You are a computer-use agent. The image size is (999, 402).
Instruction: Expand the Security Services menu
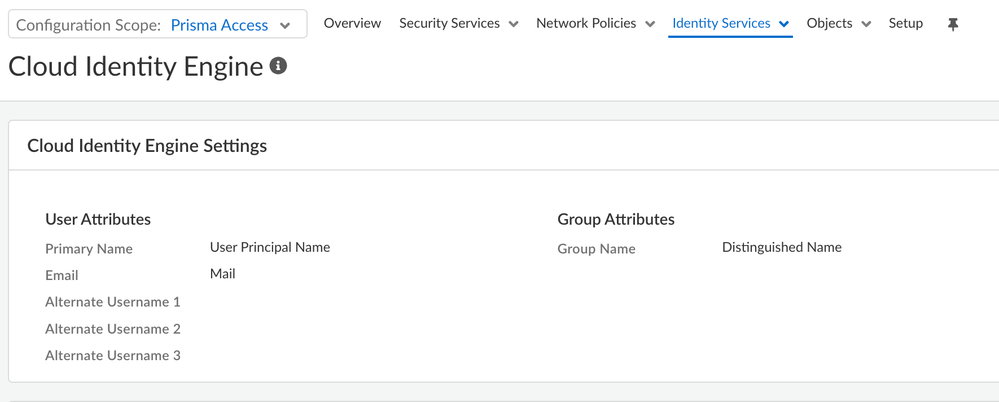coord(458,23)
